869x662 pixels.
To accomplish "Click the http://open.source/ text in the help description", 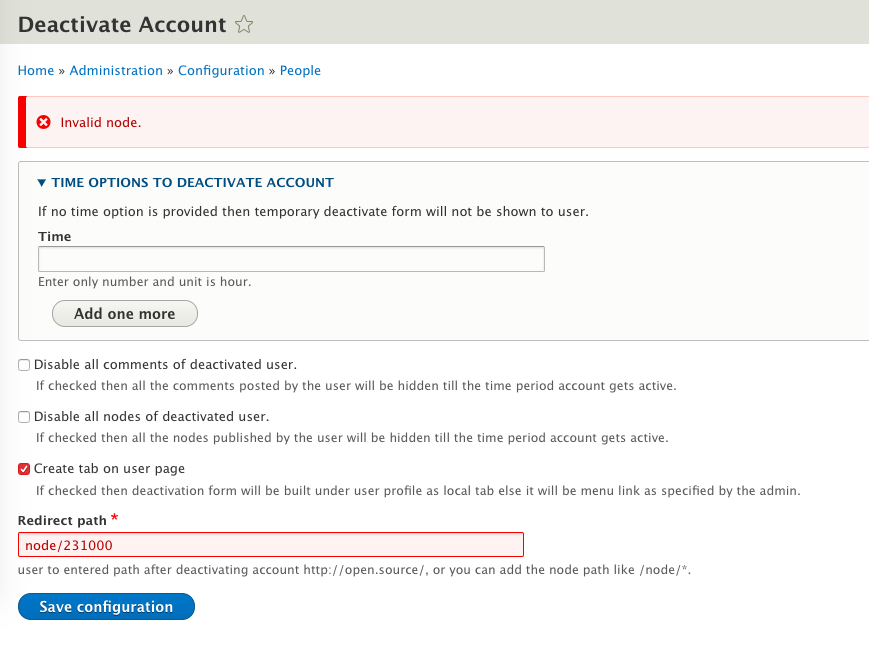I will click(x=364, y=570).
